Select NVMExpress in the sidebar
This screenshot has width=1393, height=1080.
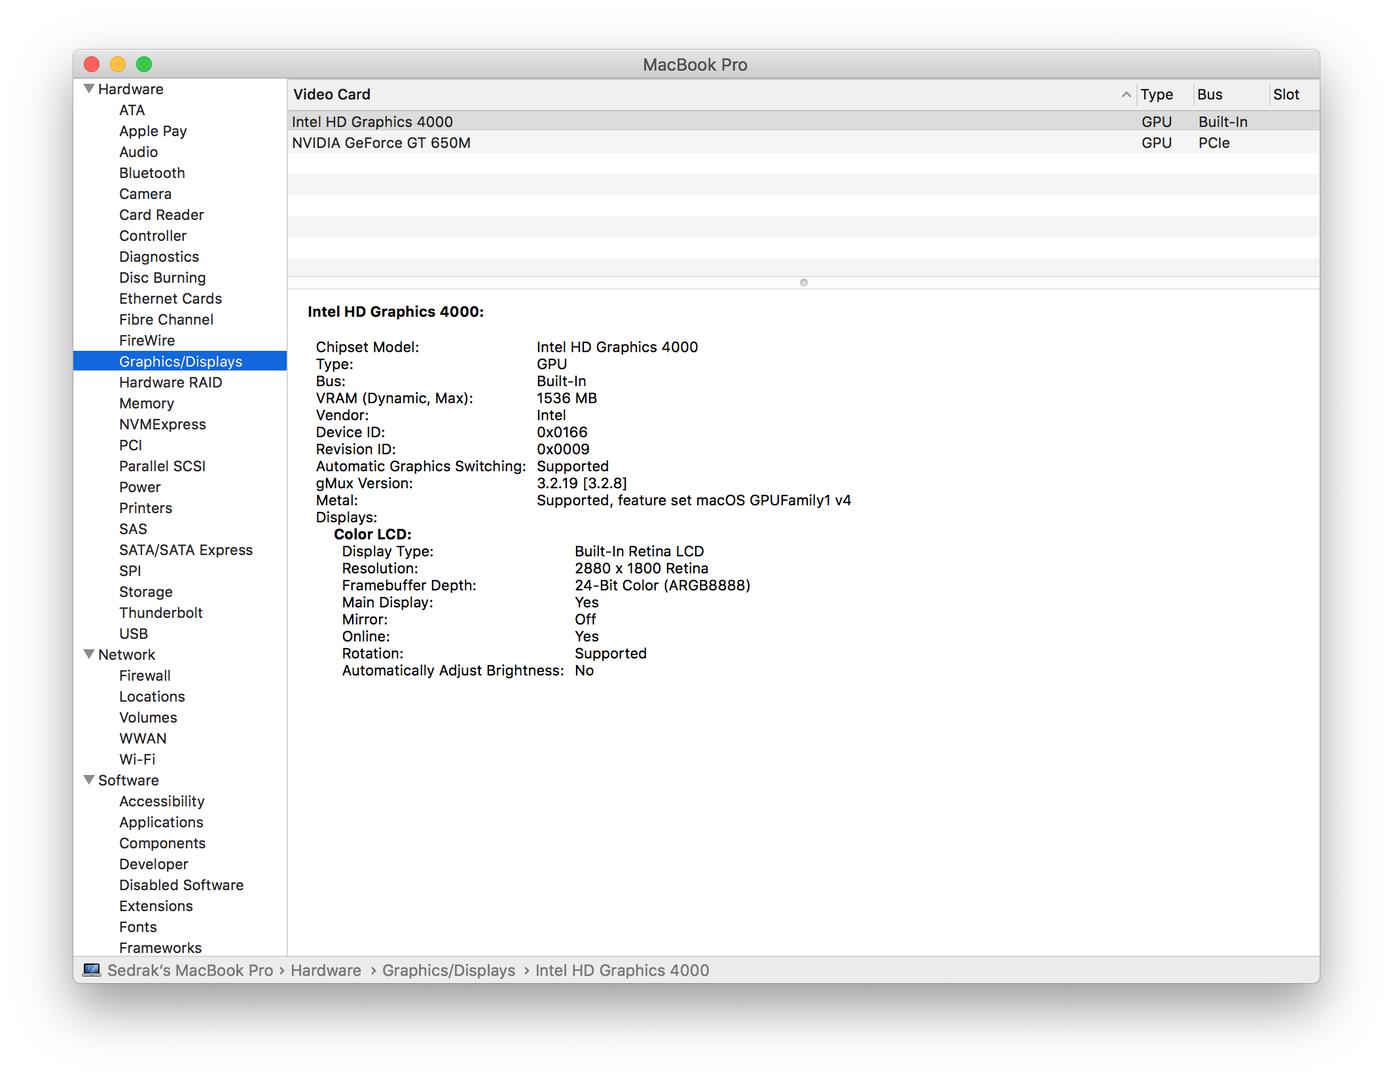tap(162, 425)
